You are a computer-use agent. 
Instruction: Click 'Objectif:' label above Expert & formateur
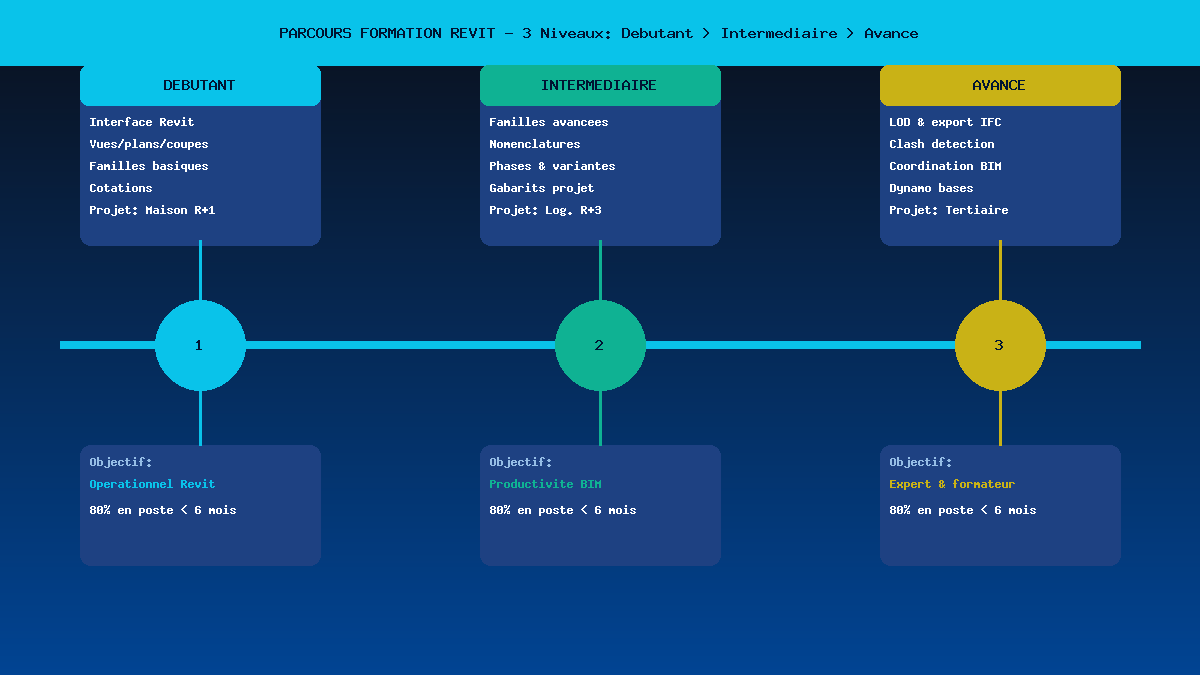tap(921, 462)
